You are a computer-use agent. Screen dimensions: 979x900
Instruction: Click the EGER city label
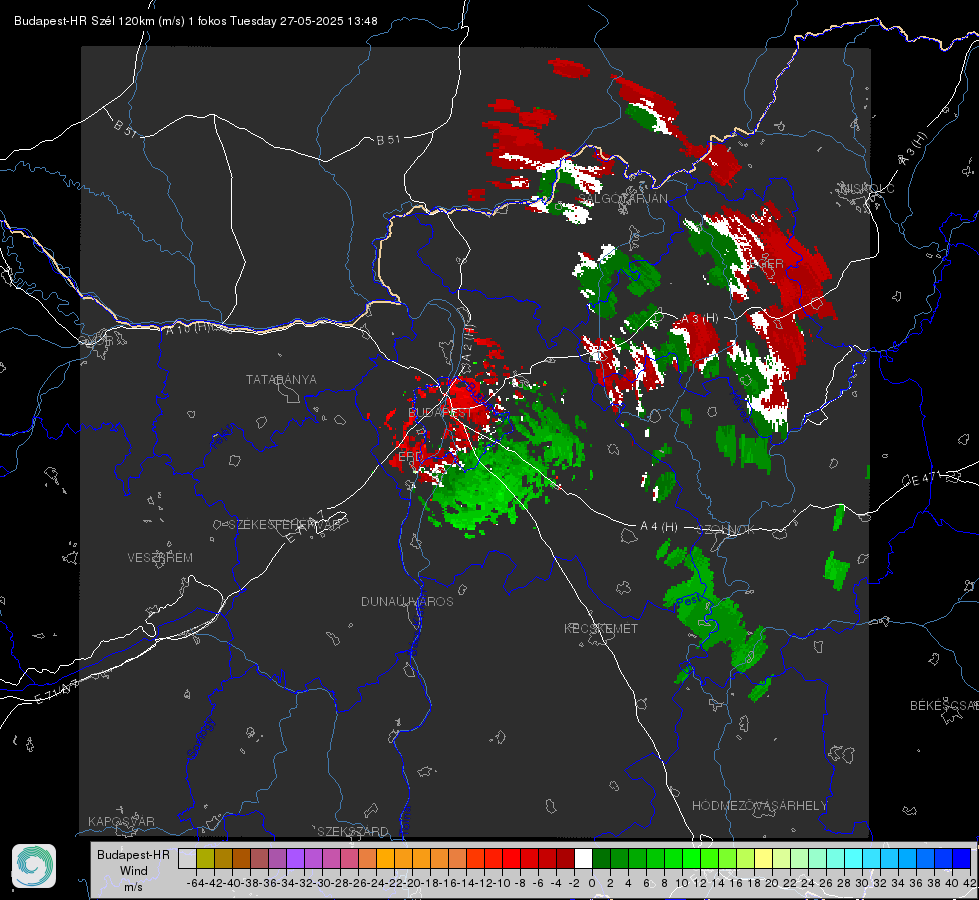coord(765,264)
